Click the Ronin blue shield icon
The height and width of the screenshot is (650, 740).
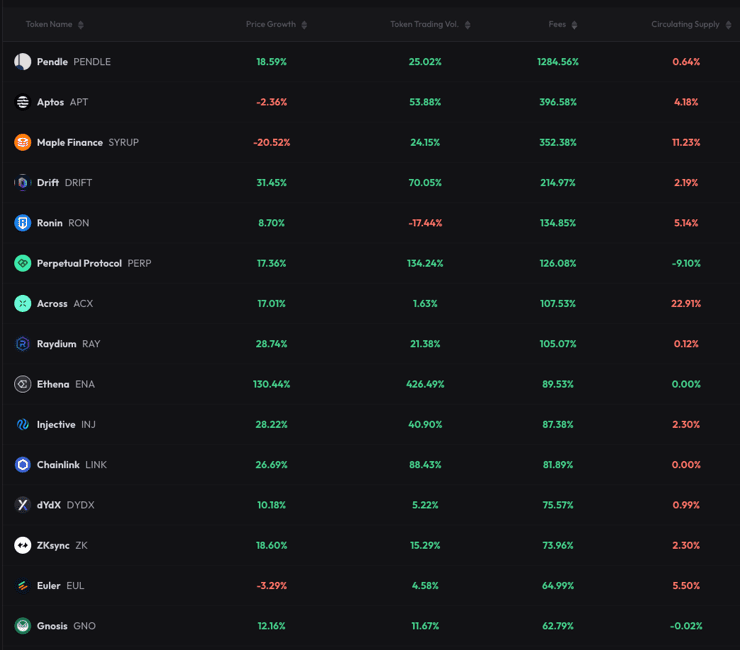click(22, 223)
